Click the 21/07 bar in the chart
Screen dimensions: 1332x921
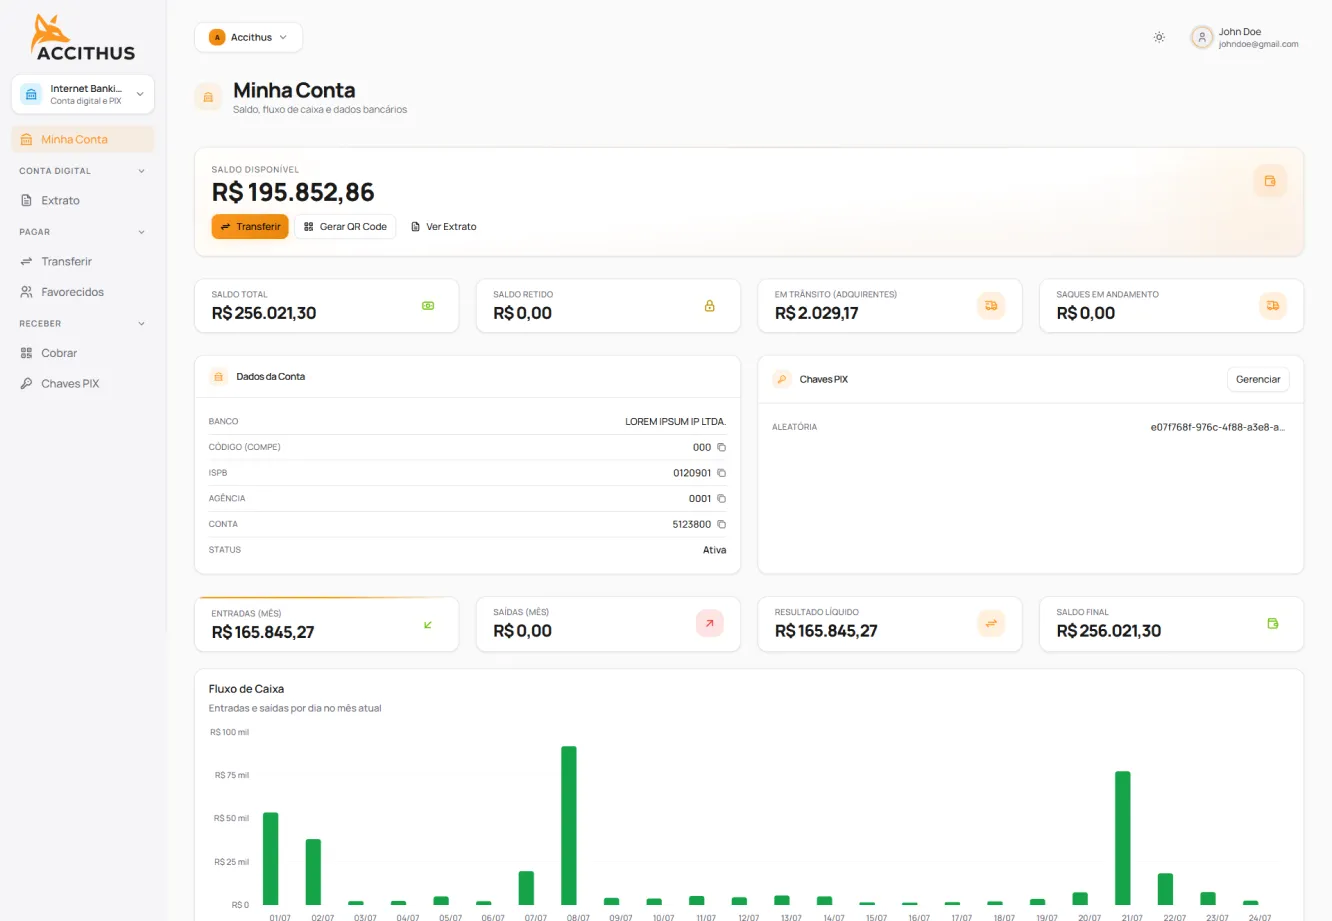(x=1123, y=838)
